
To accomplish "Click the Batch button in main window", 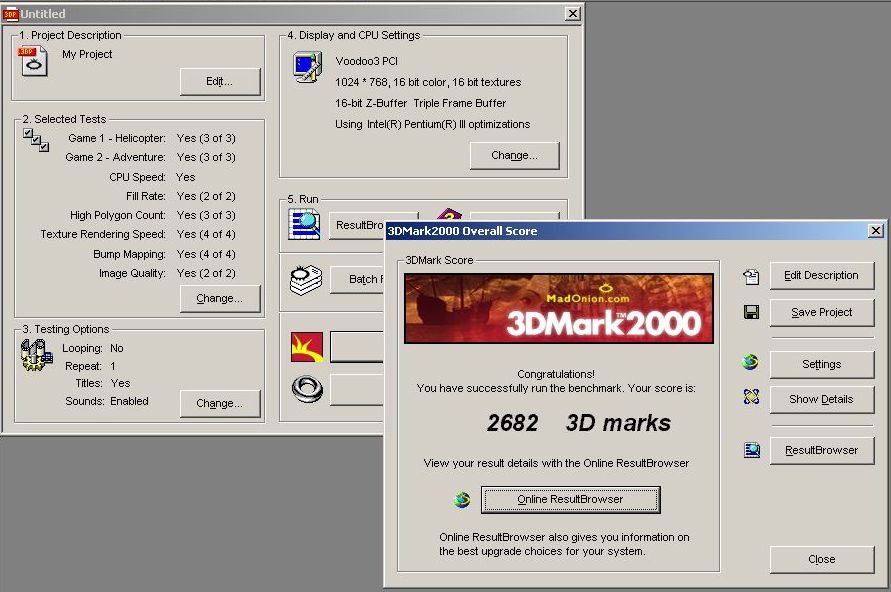I will point(357,280).
